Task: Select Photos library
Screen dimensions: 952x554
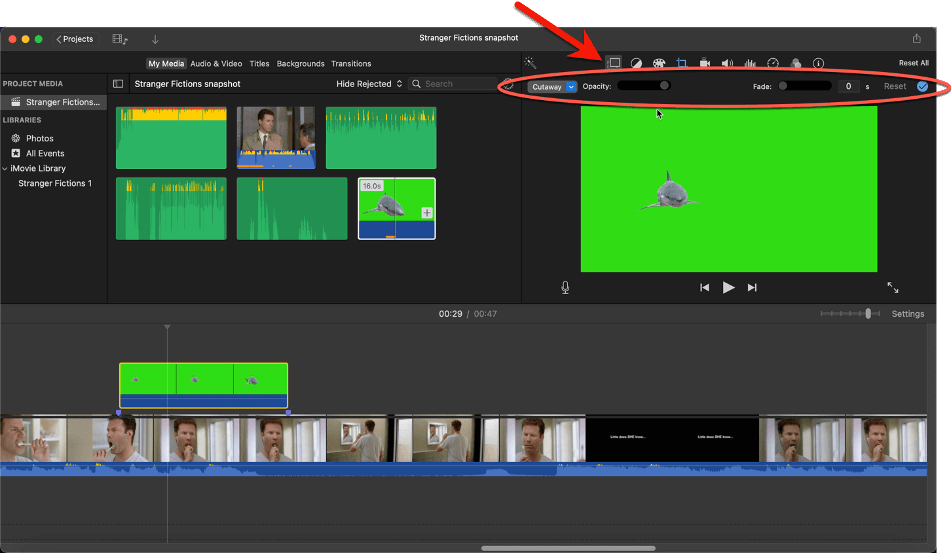Action: [x=39, y=138]
